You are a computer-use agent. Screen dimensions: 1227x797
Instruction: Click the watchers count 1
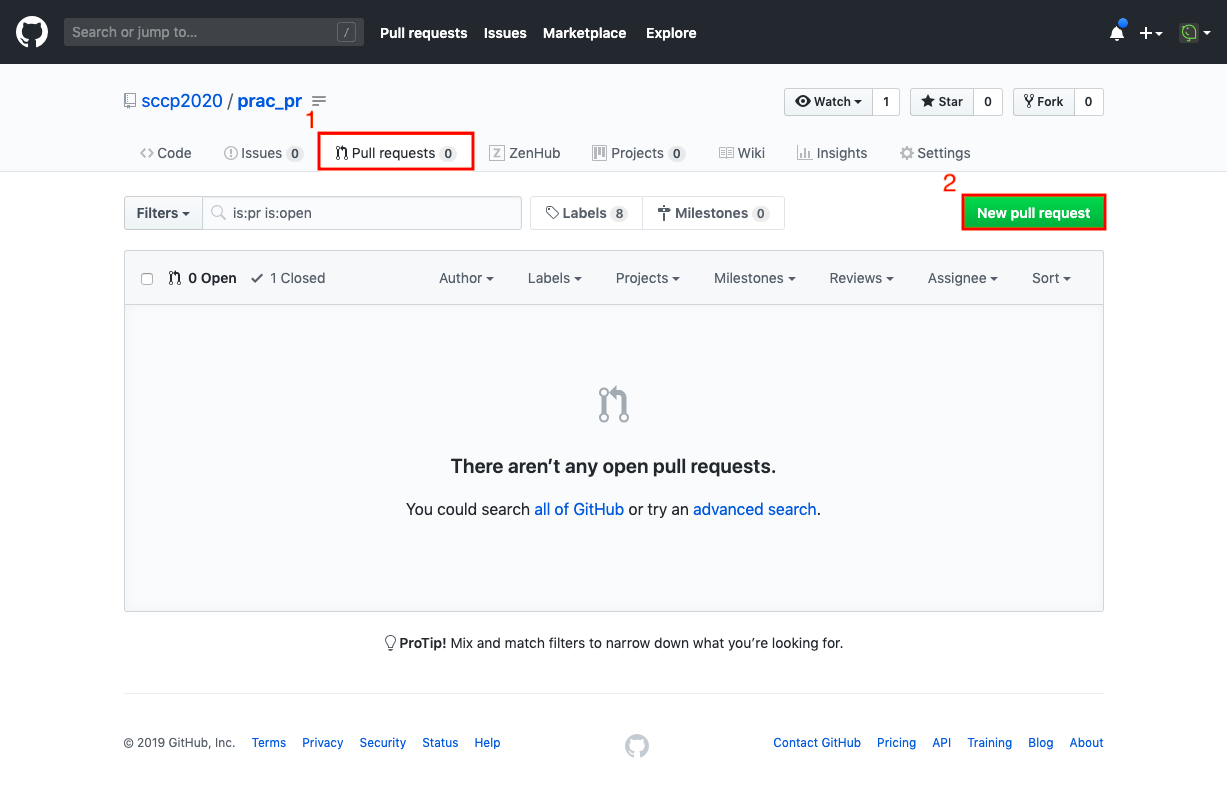pyautogui.click(x=886, y=101)
